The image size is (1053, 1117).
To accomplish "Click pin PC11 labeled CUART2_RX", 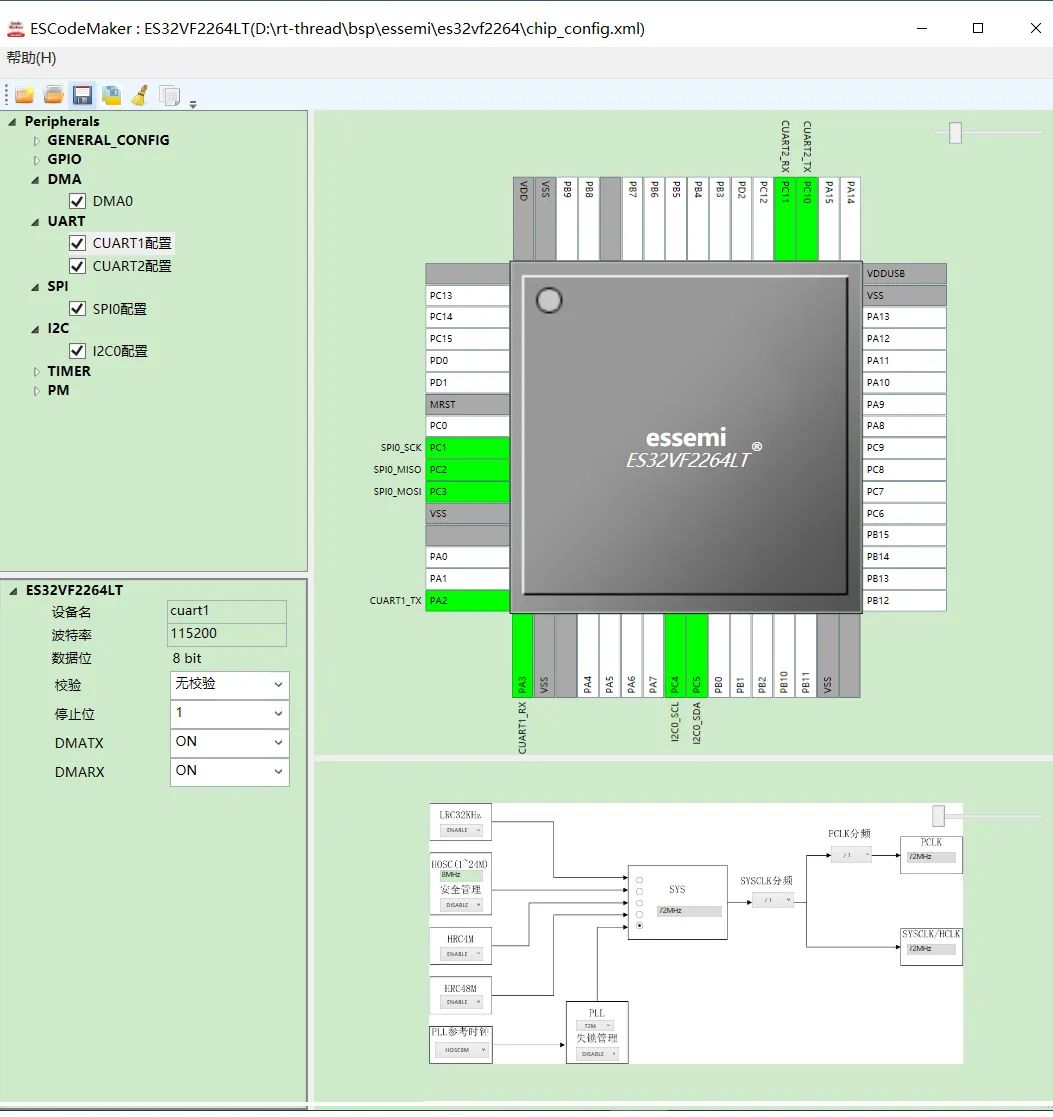I will pos(785,219).
